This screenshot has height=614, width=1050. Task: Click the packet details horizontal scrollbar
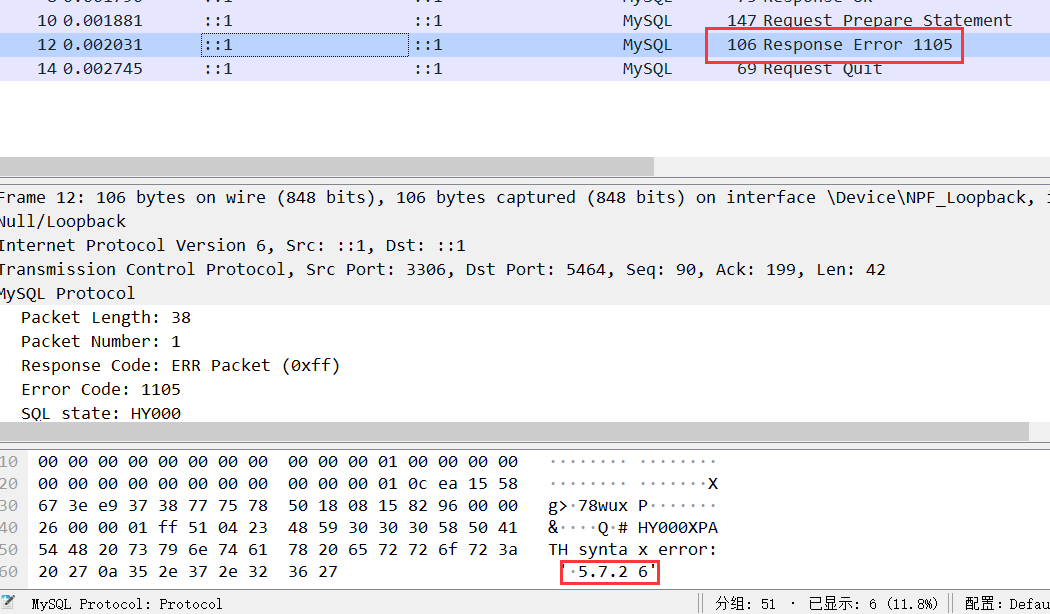click(513, 431)
